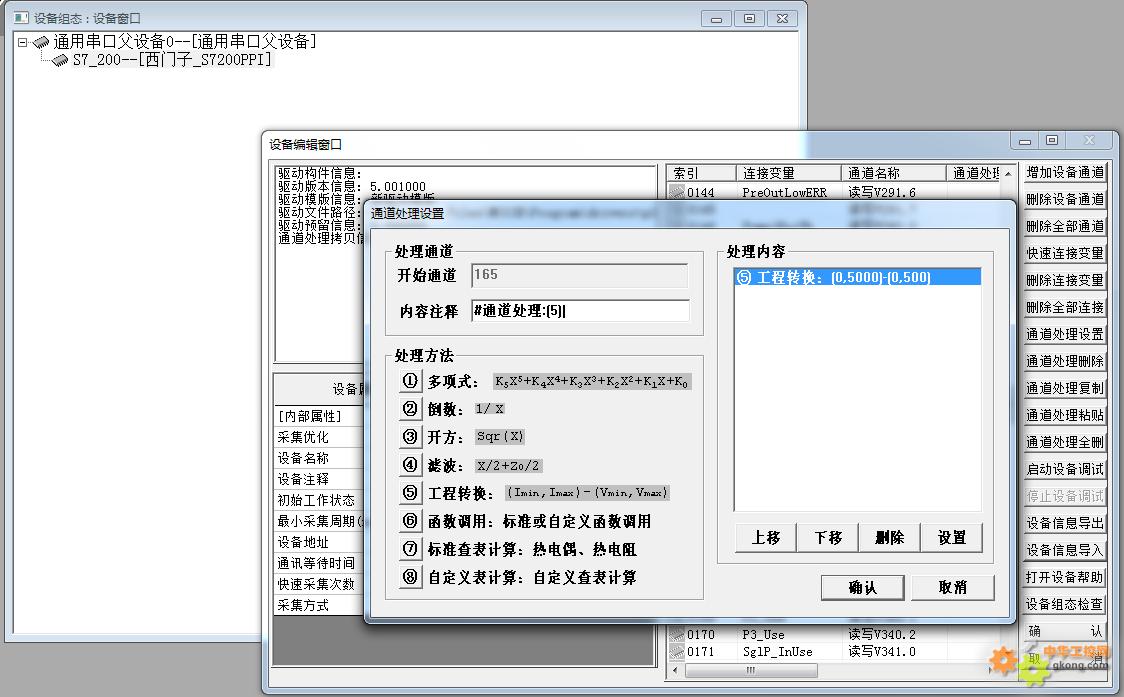Select the S7_200 Siemens device icon
This screenshot has height=697, width=1124.
click(x=60, y=60)
